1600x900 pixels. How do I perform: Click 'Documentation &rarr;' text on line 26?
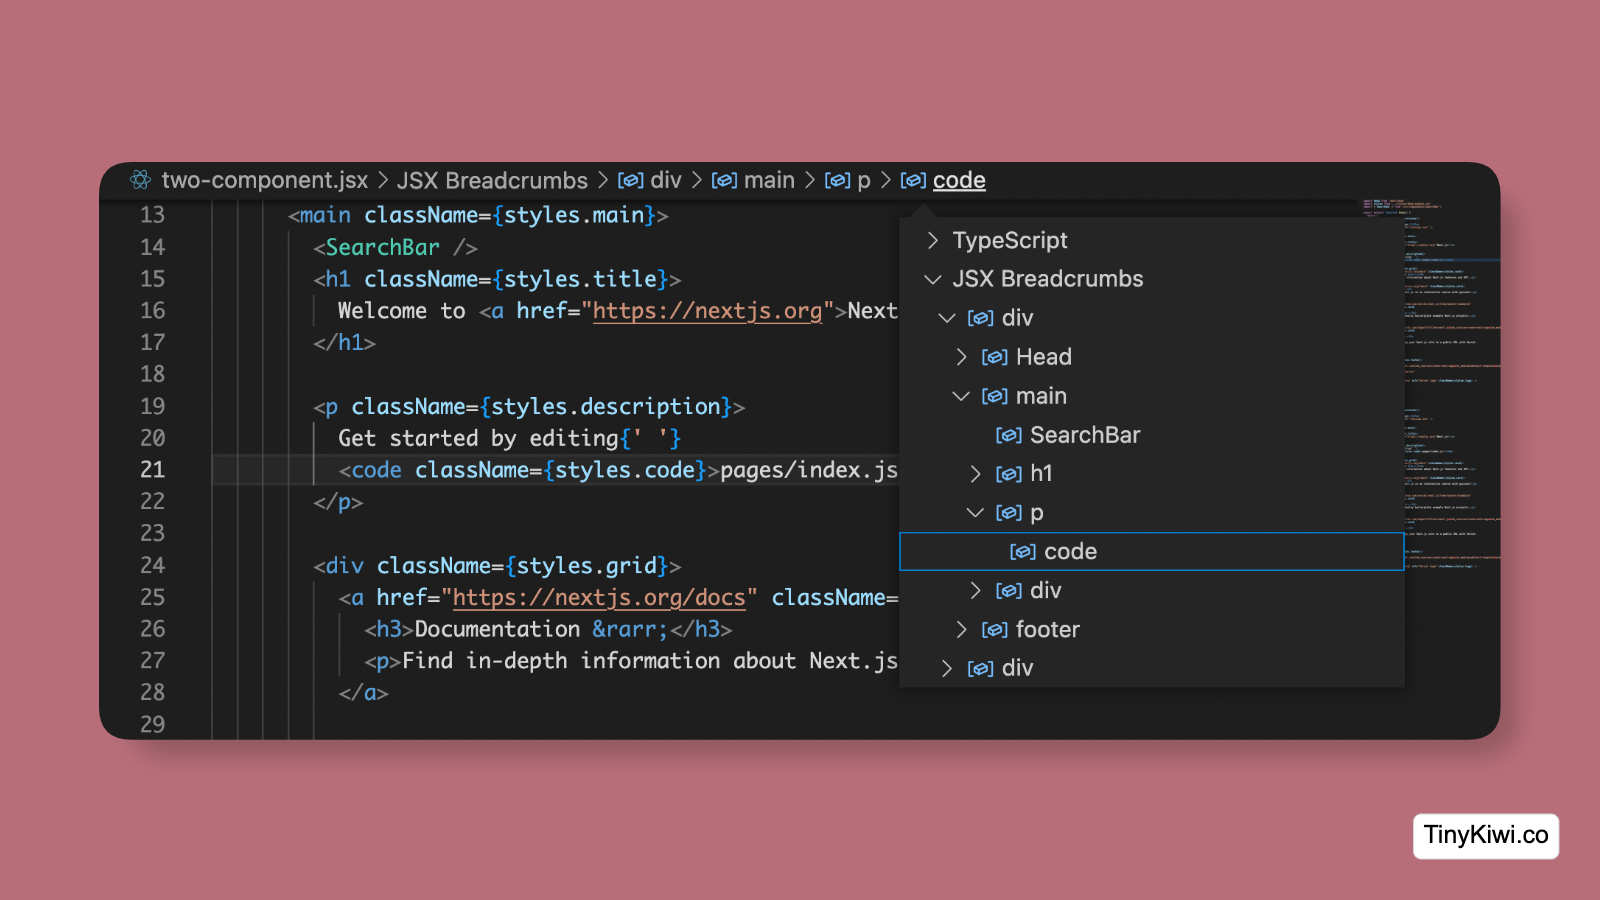[541, 629]
